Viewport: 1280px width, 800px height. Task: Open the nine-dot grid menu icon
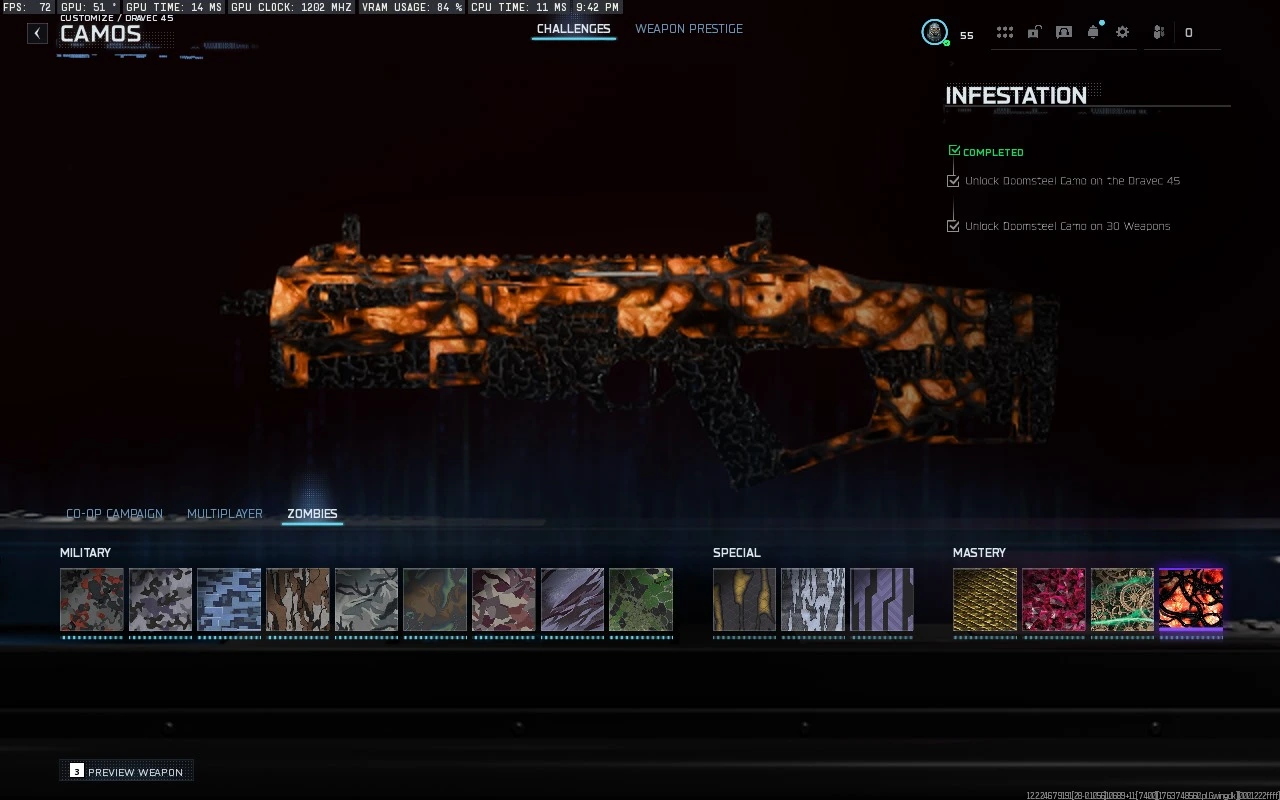(x=1004, y=32)
